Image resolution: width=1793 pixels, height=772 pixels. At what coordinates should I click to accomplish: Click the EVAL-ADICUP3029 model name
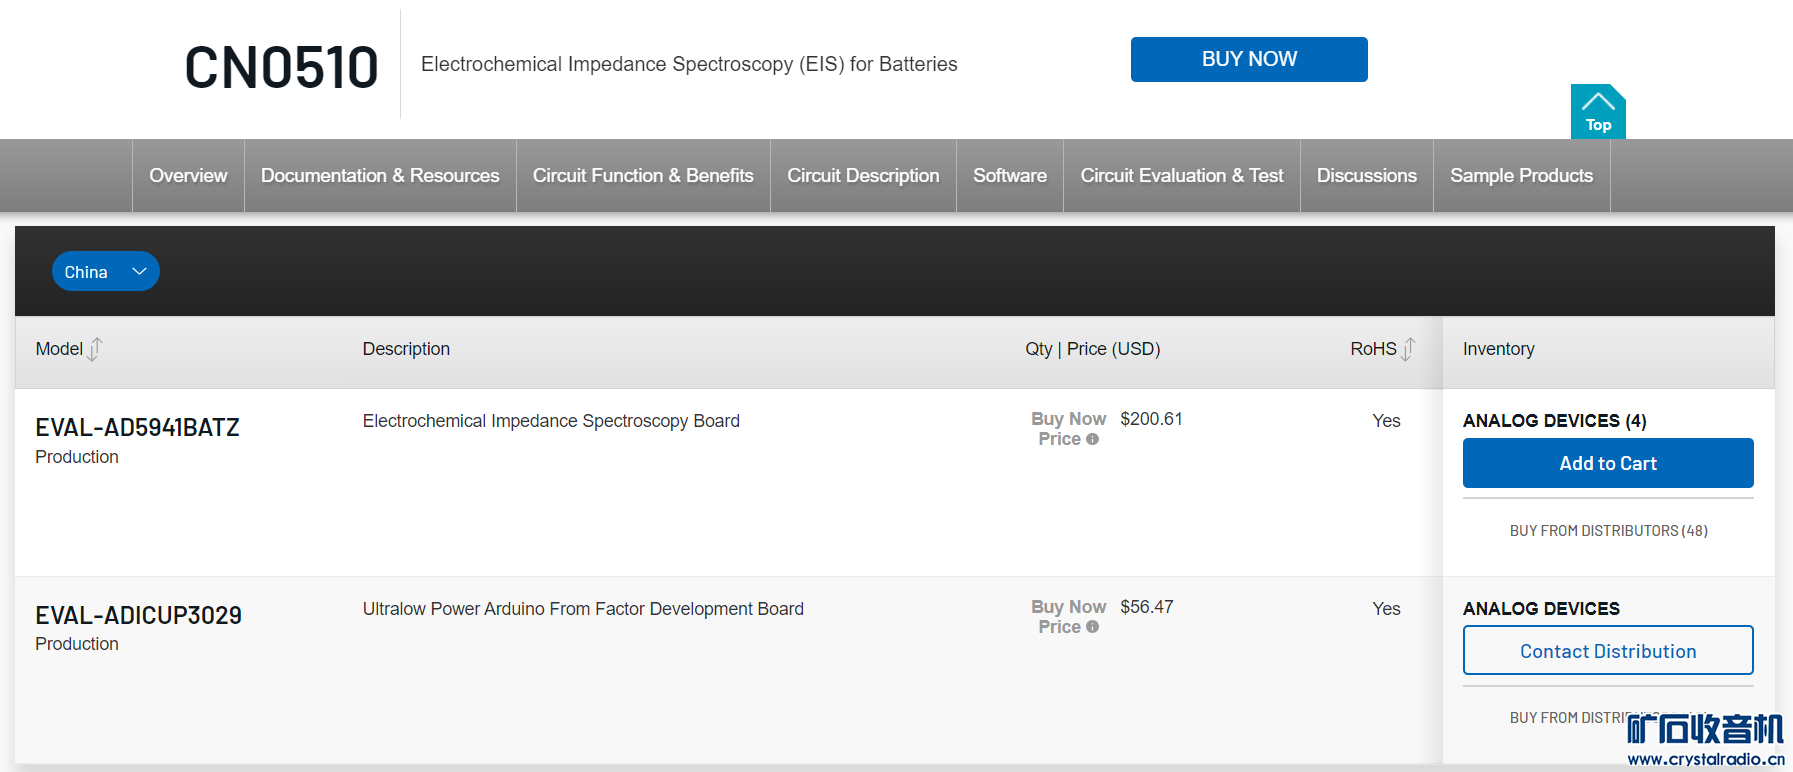pyautogui.click(x=138, y=615)
